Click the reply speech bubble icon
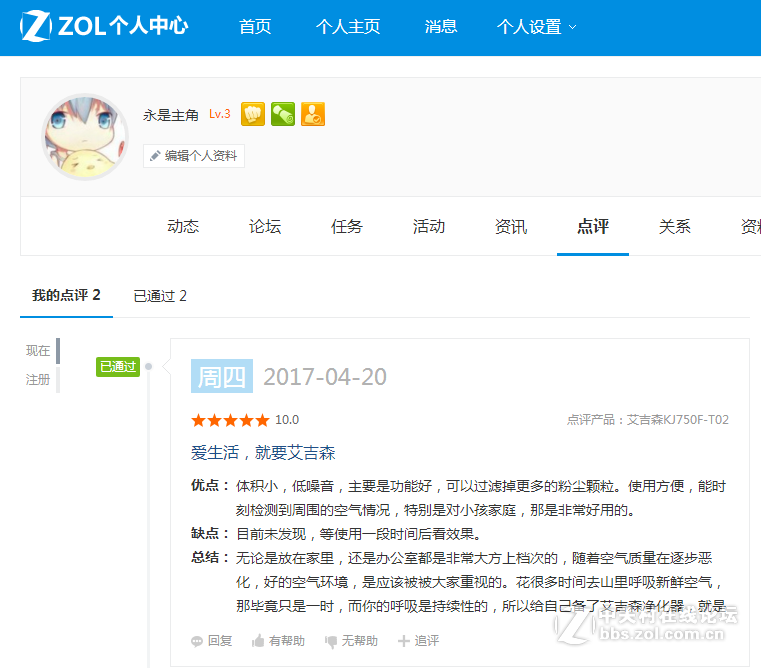Image resolution: width=761 pixels, height=668 pixels. 197,641
